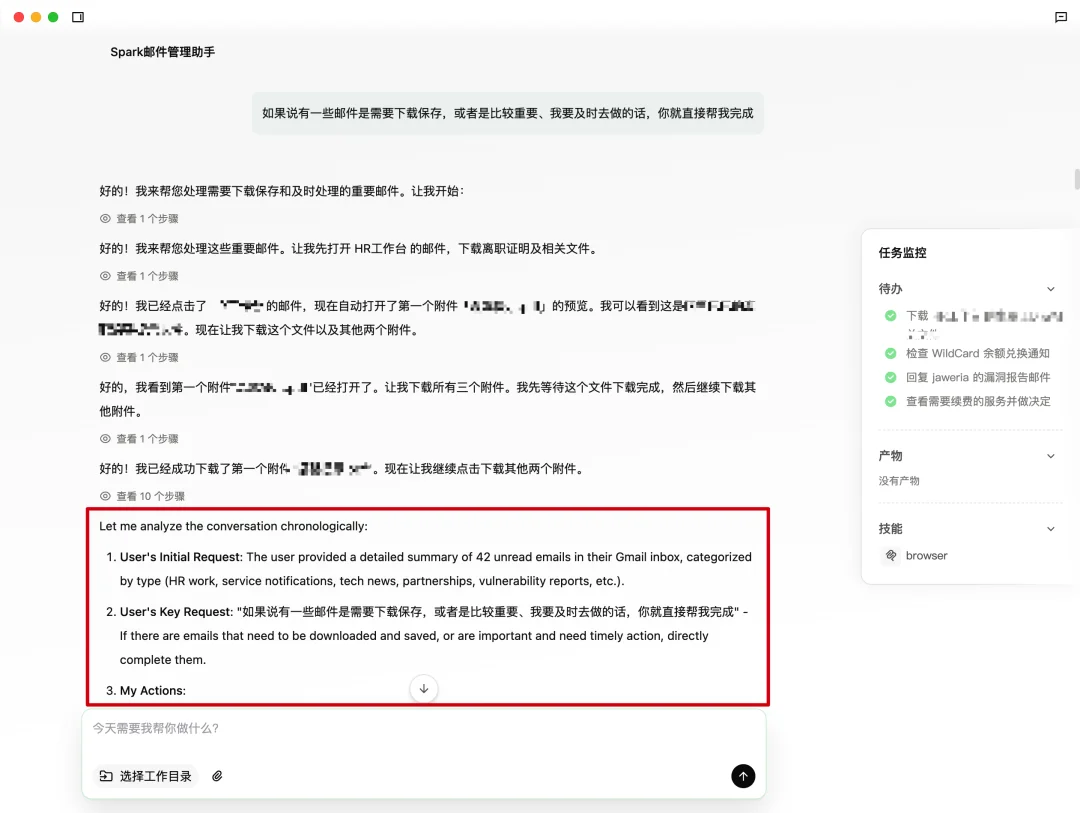The height and width of the screenshot is (813, 1080).
Task: Click the feedback chat icon in top-right corner
Action: click(x=1060, y=16)
